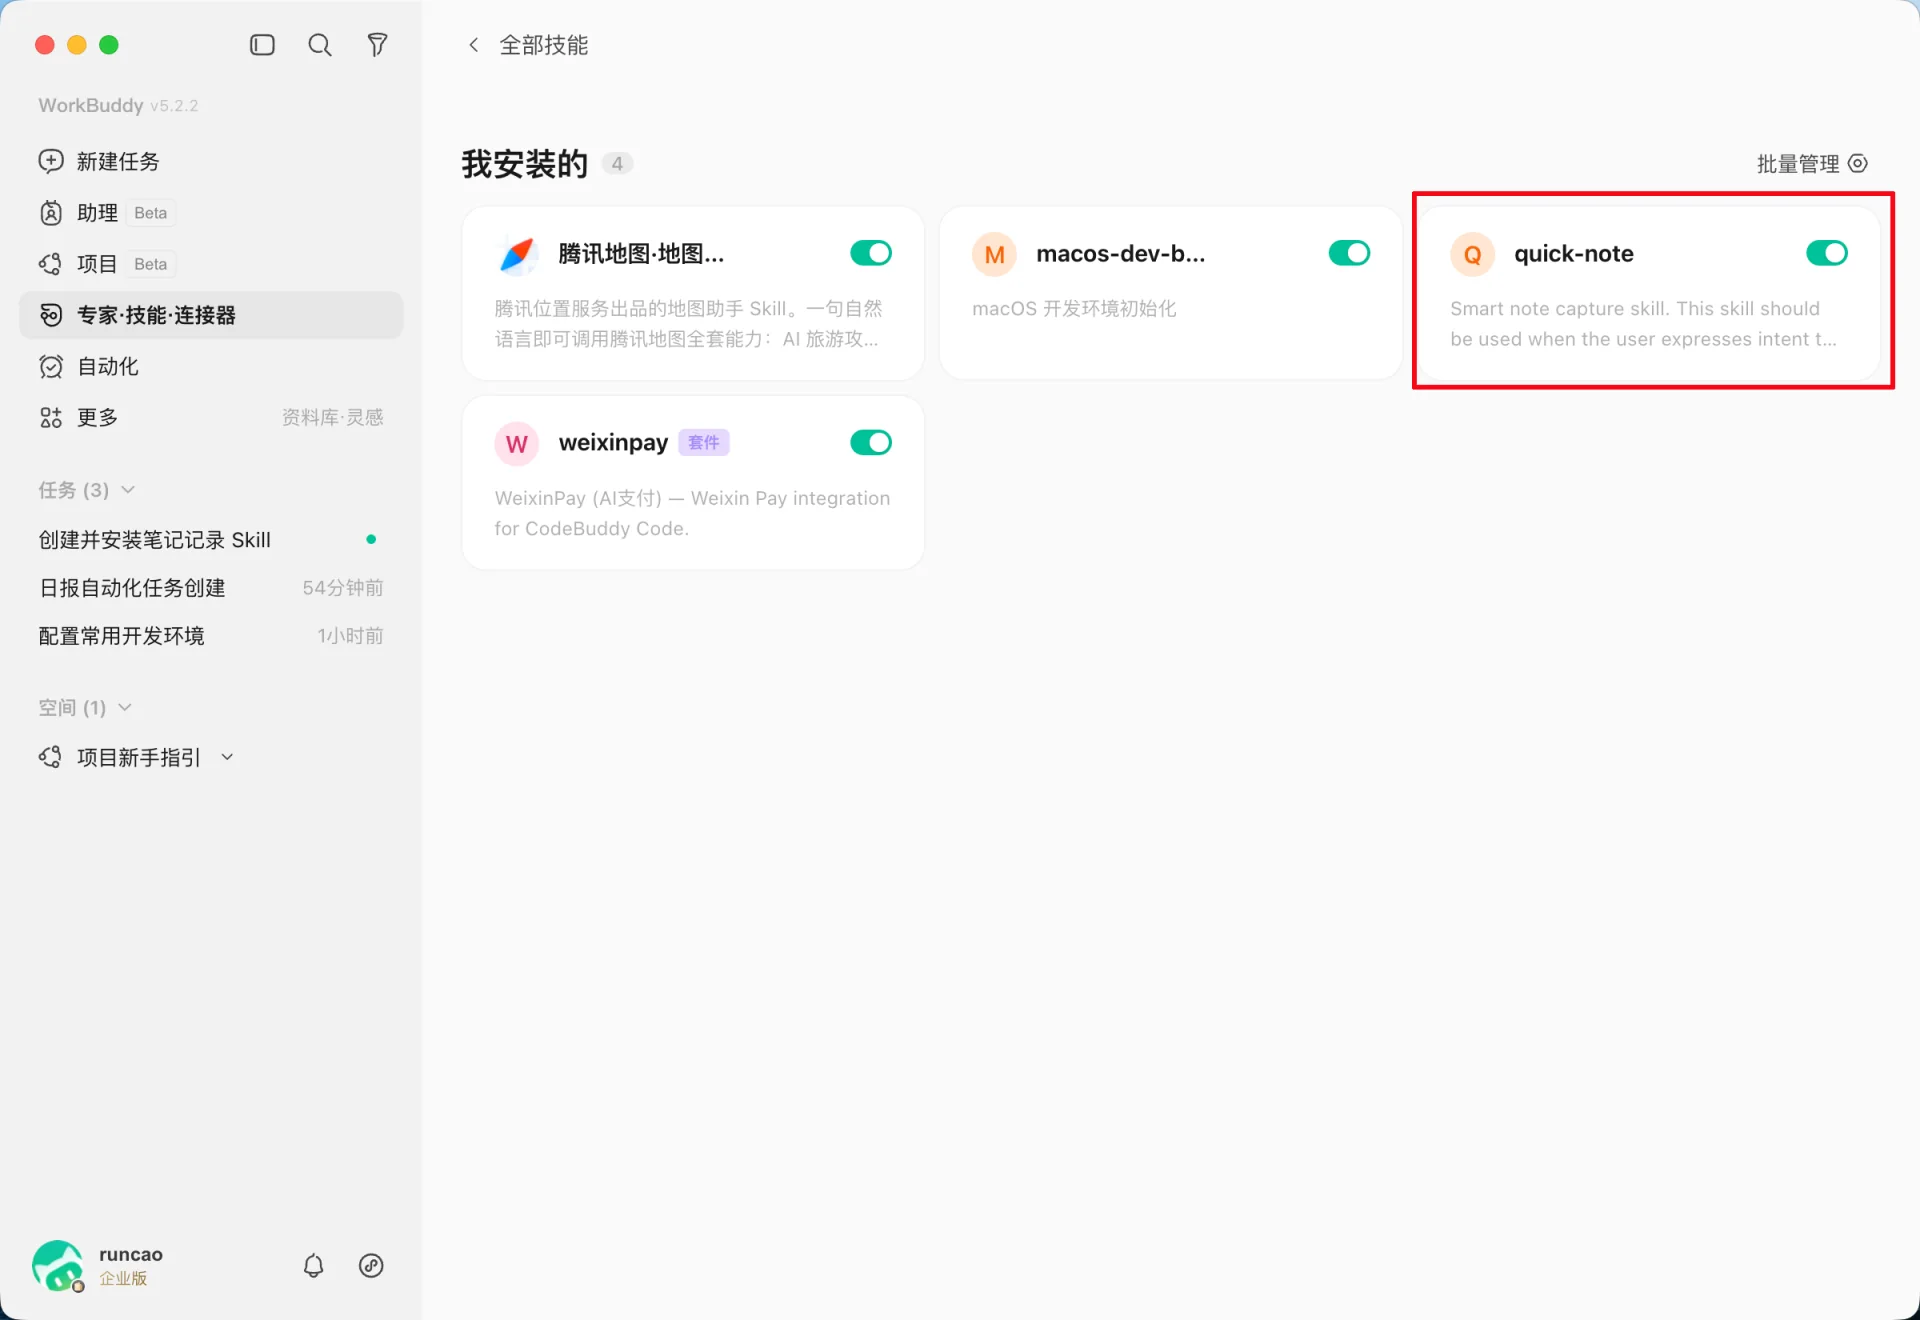Go to 自动化 in sidebar

click(x=211, y=367)
